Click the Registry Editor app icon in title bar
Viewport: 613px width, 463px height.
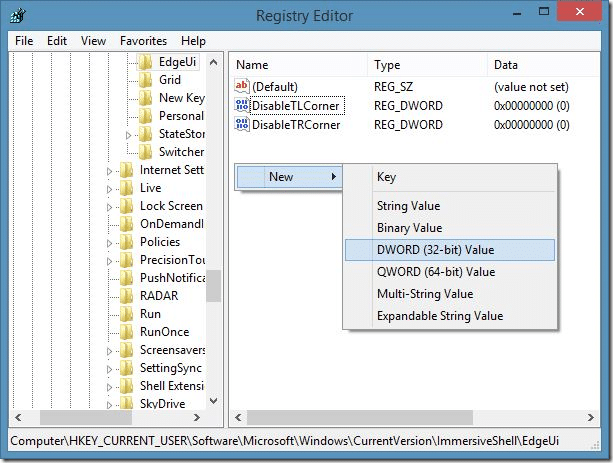[x=18, y=16]
